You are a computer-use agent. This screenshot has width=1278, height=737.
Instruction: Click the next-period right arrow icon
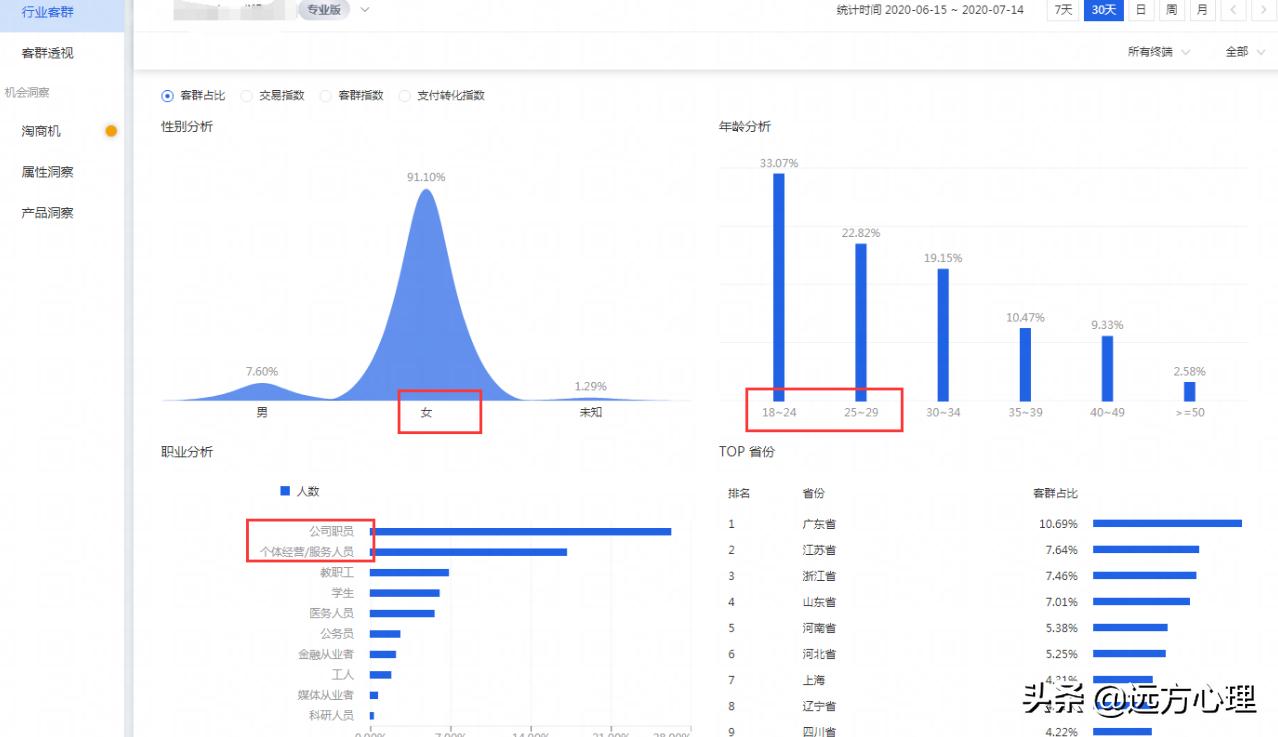[1263, 10]
